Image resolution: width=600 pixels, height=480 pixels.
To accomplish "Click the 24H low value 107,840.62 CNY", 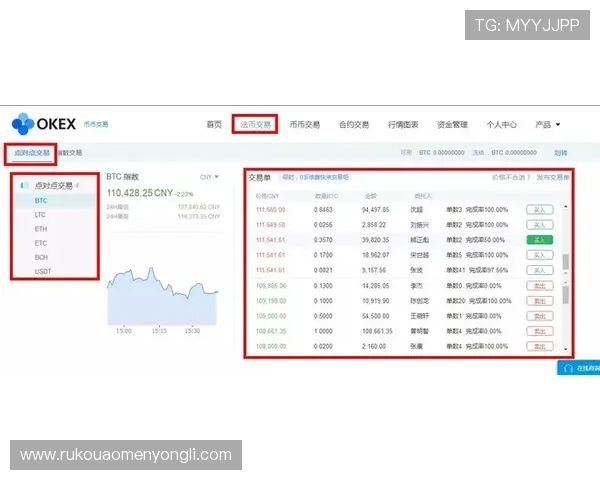I will (x=199, y=207).
